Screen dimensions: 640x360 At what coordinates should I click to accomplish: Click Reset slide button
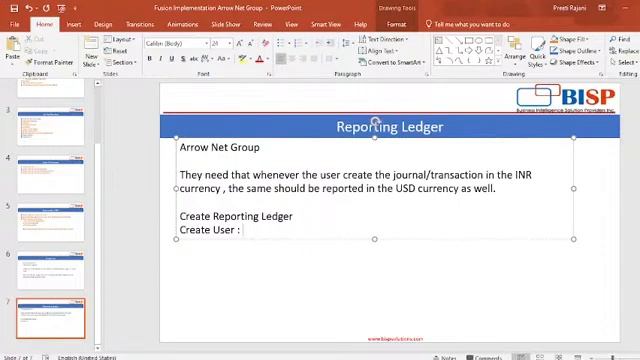pyautogui.click(x=116, y=51)
